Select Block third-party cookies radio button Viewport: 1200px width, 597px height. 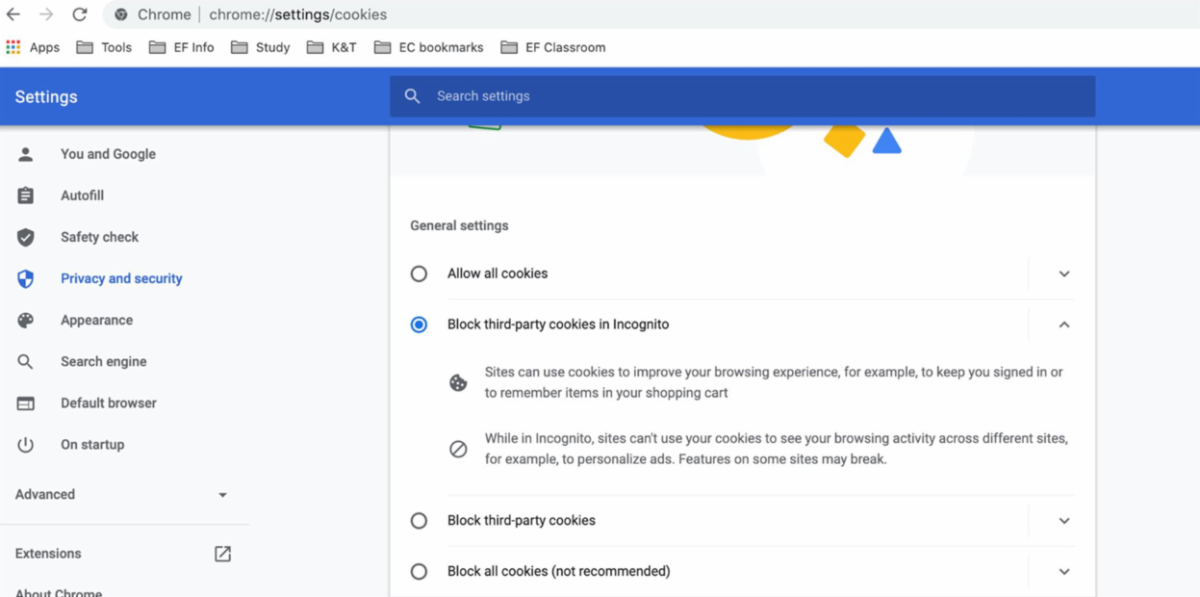click(x=419, y=521)
